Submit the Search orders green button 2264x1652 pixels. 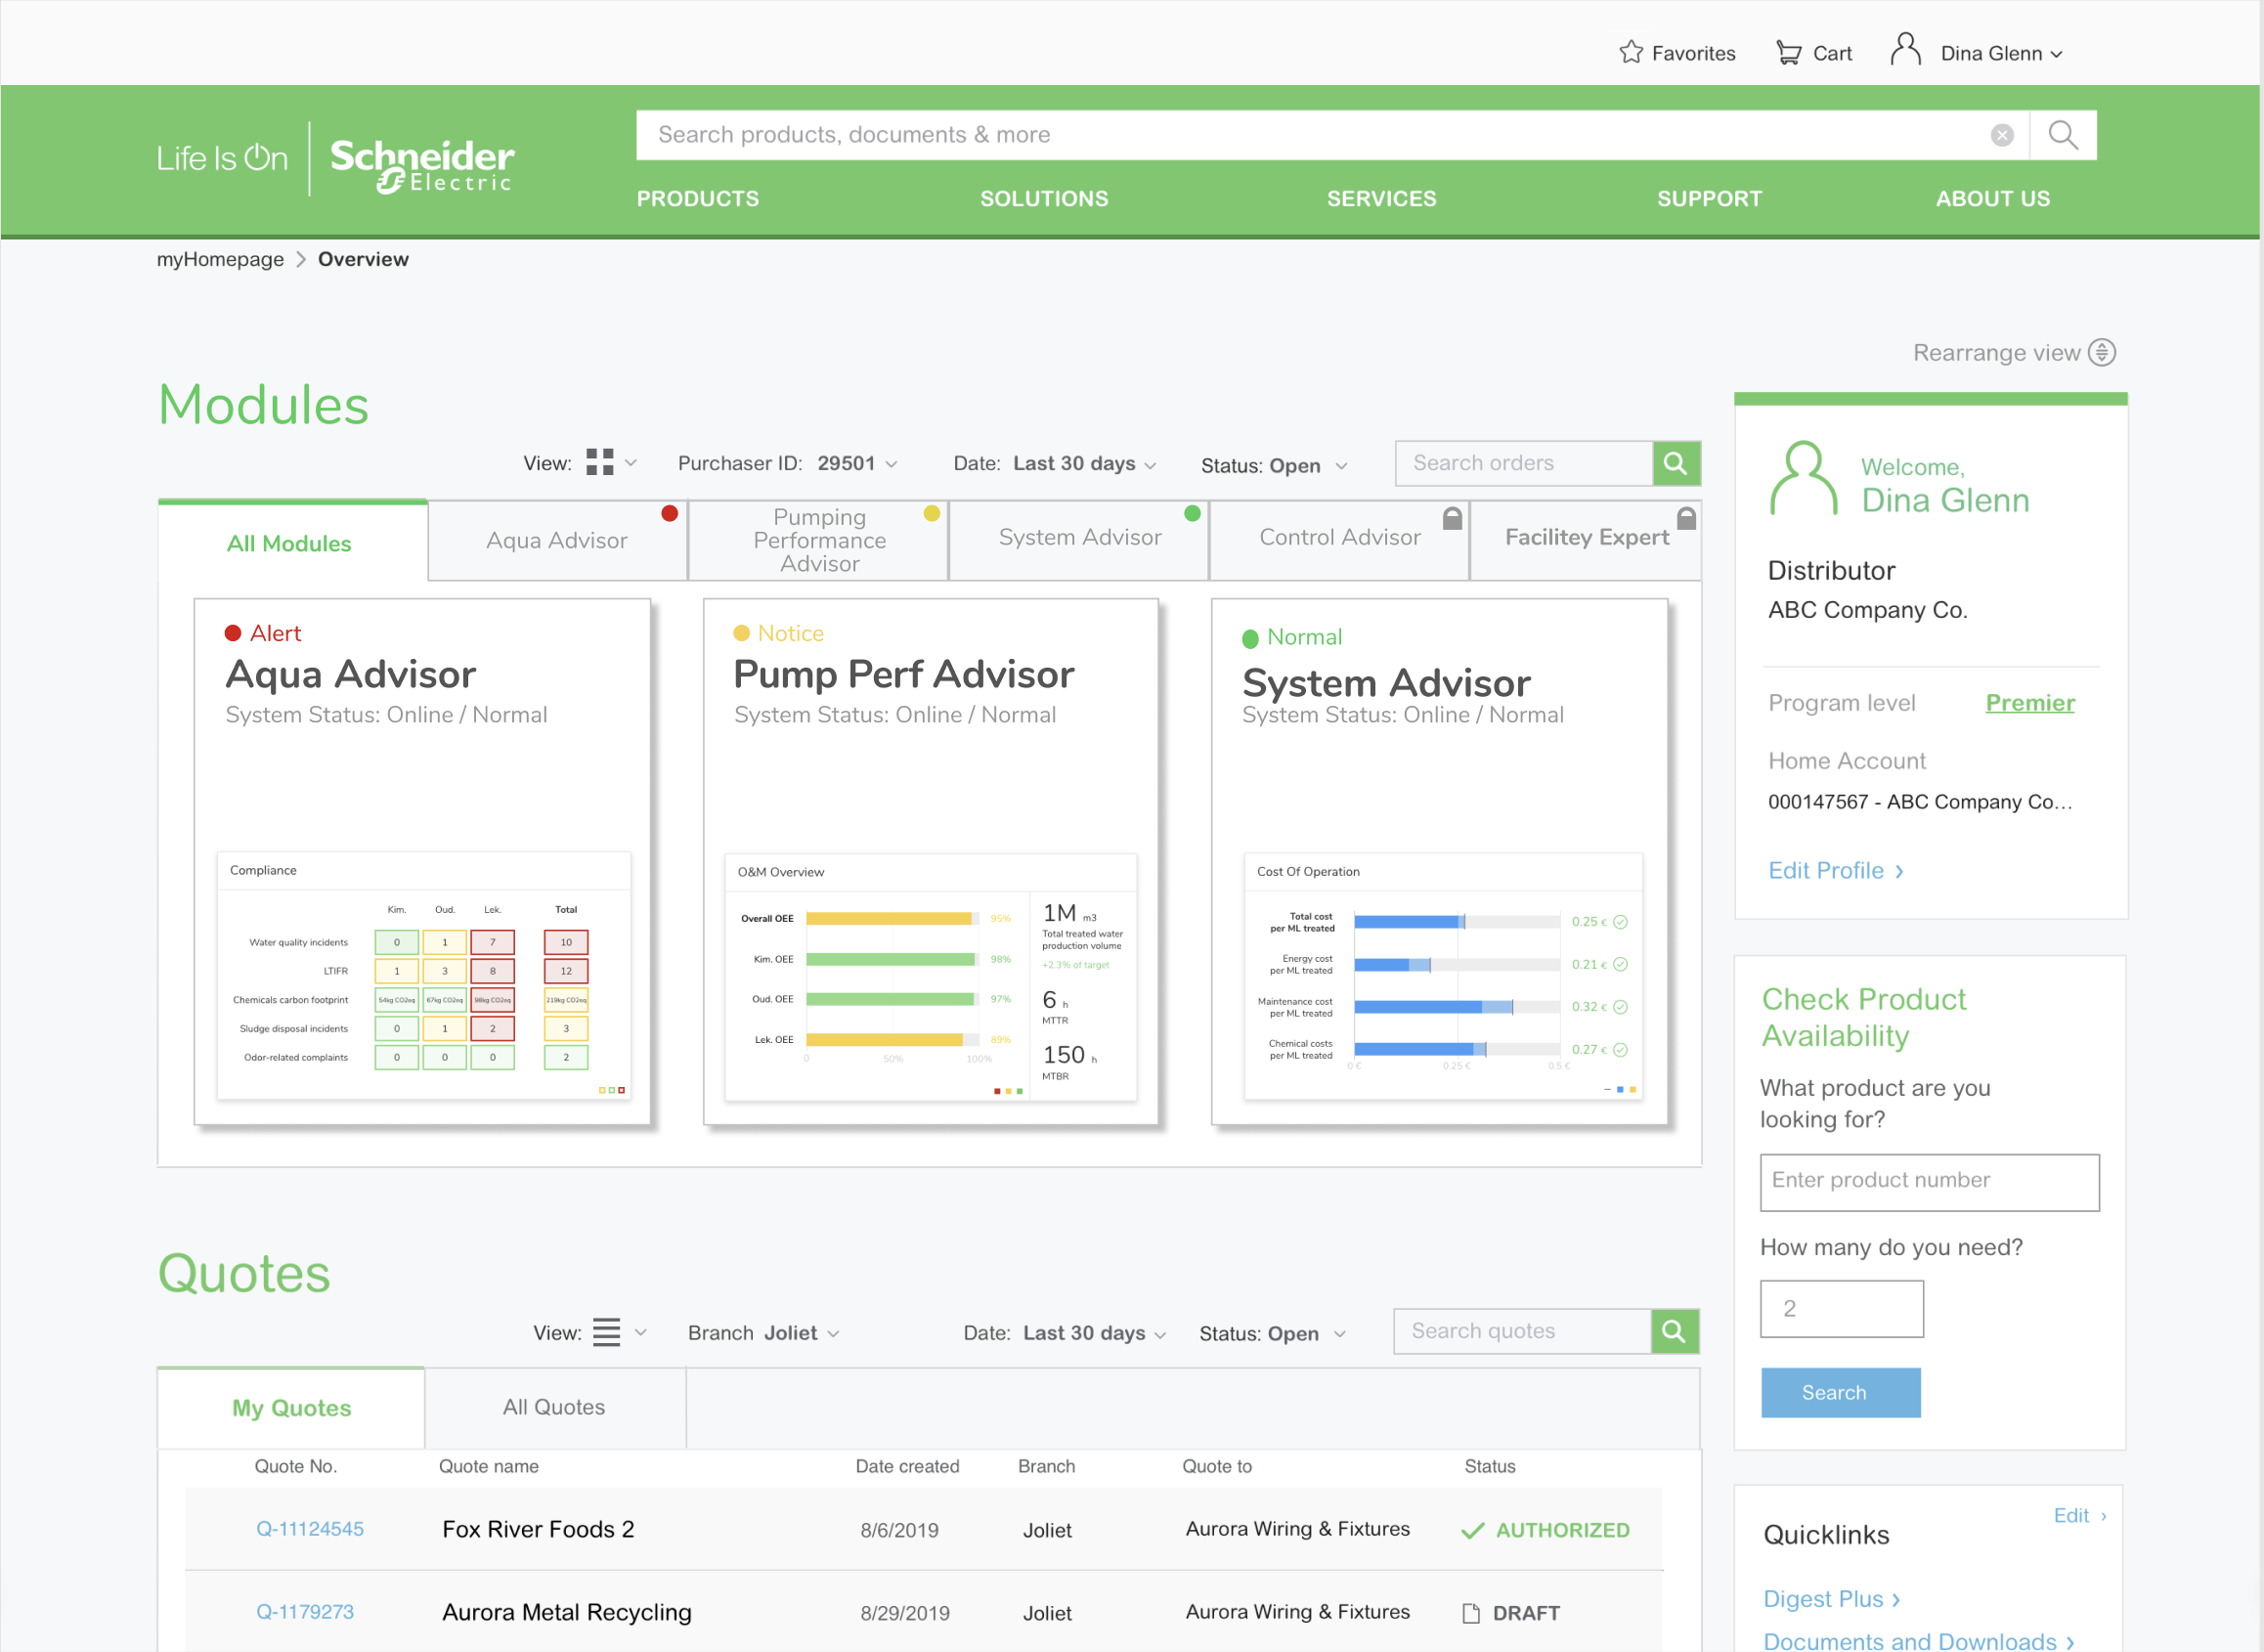click(x=1676, y=463)
